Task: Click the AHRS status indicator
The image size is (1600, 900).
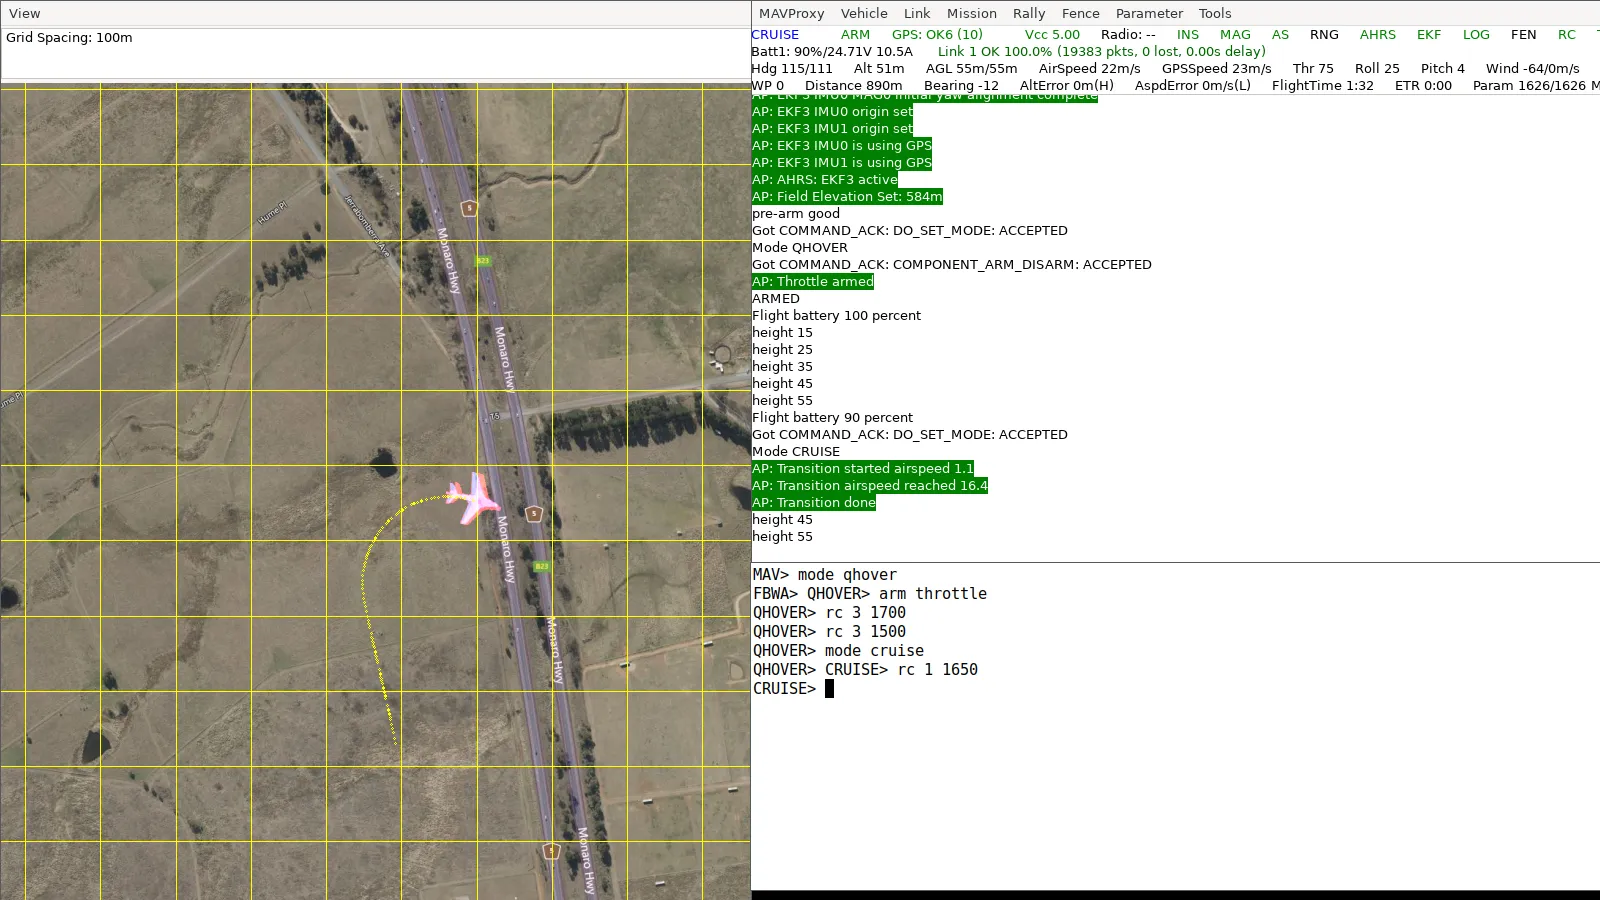Action: [1378, 34]
